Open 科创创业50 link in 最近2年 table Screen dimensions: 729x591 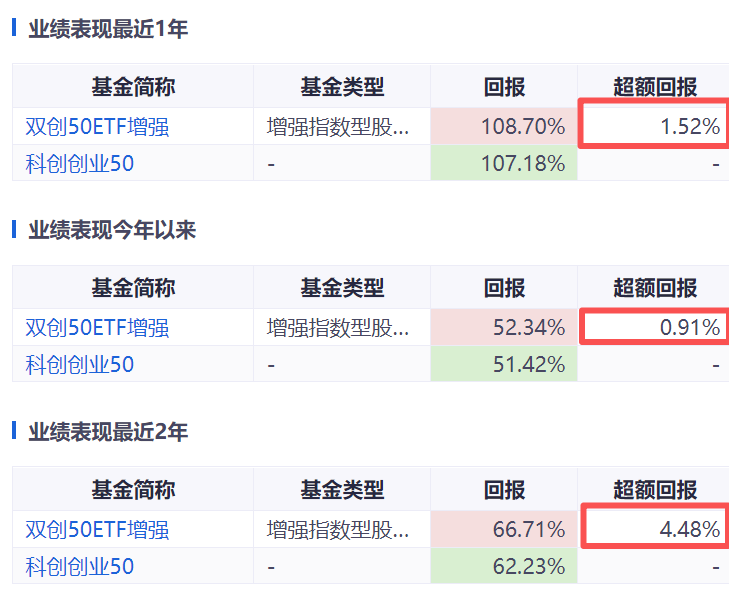click(80, 566)
